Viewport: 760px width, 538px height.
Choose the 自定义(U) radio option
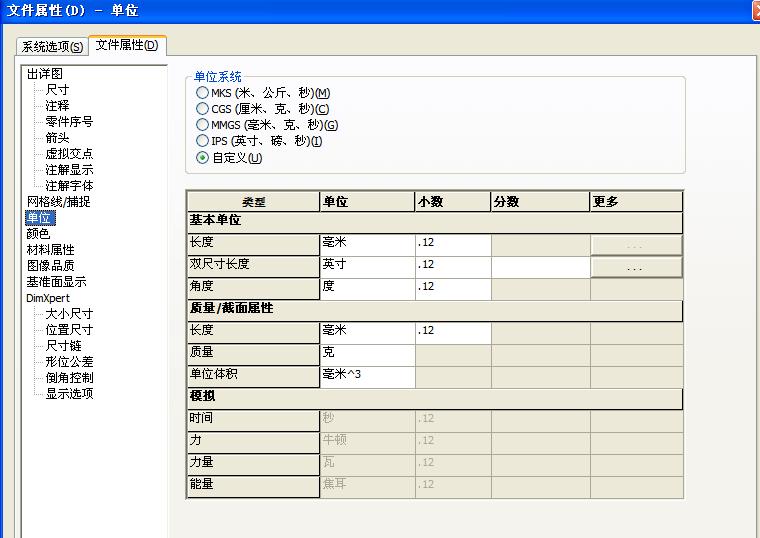[x=229, y=158]
